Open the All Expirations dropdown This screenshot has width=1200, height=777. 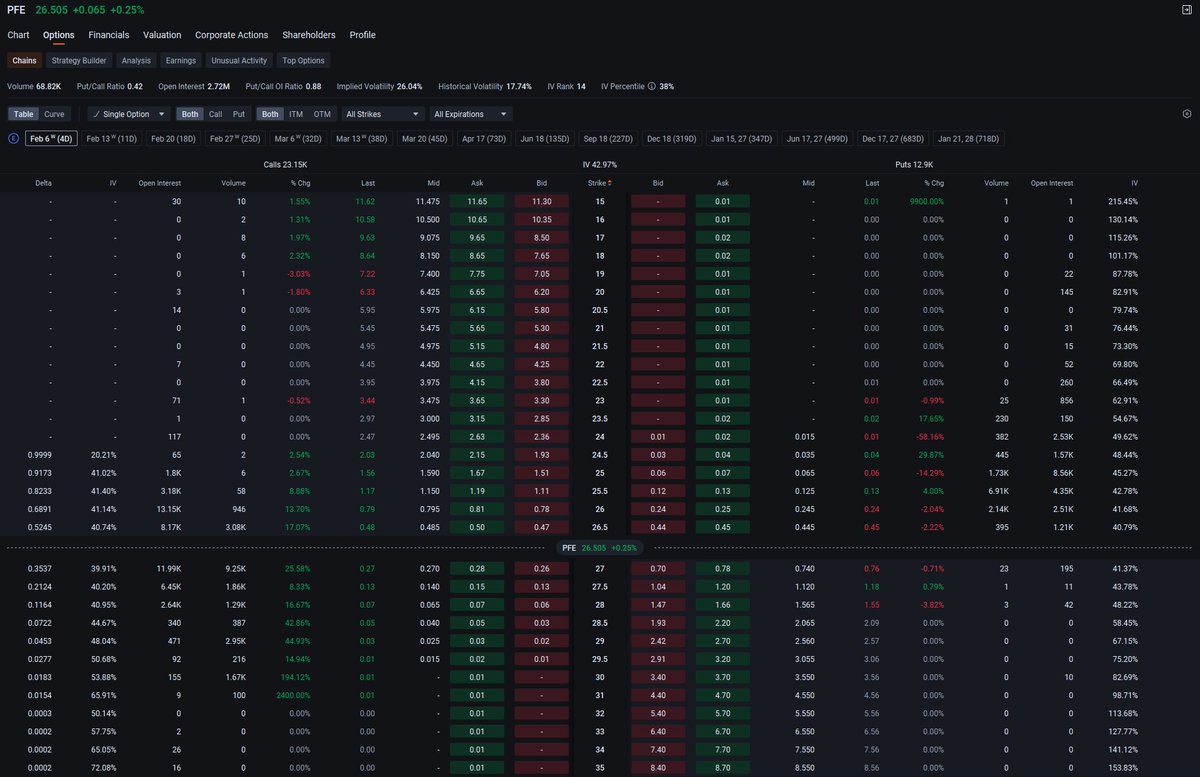point(471,114)
